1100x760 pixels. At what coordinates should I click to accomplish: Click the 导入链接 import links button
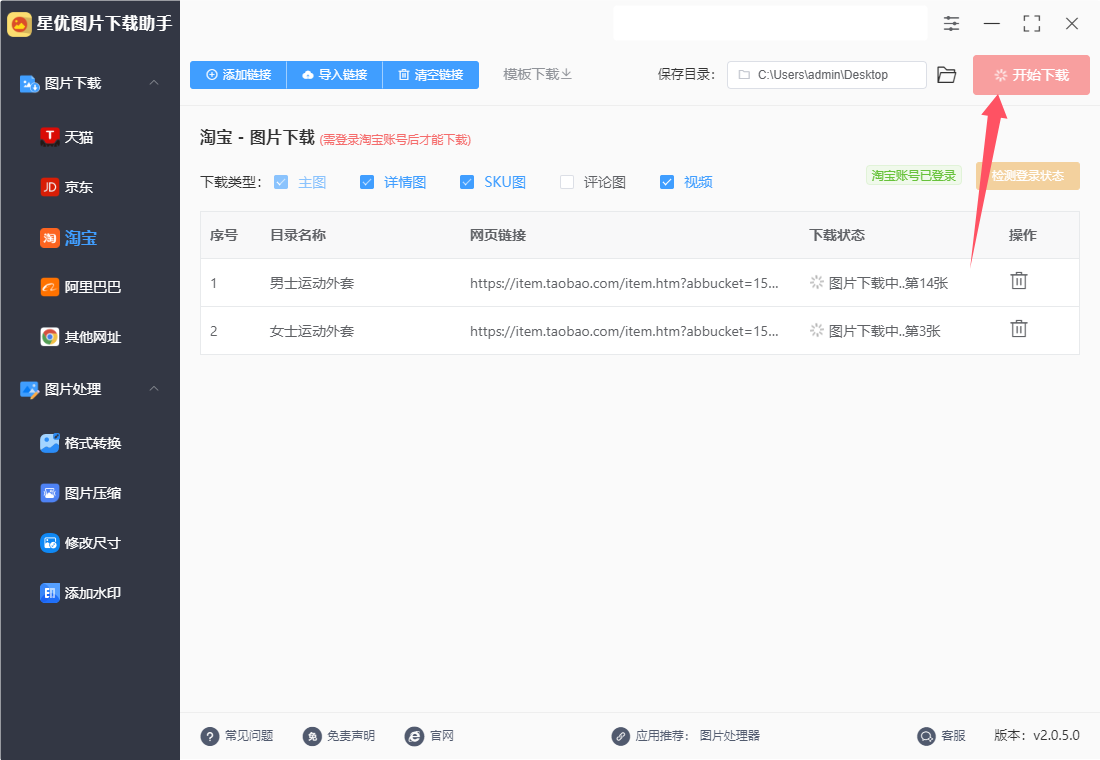click(335, 74)
